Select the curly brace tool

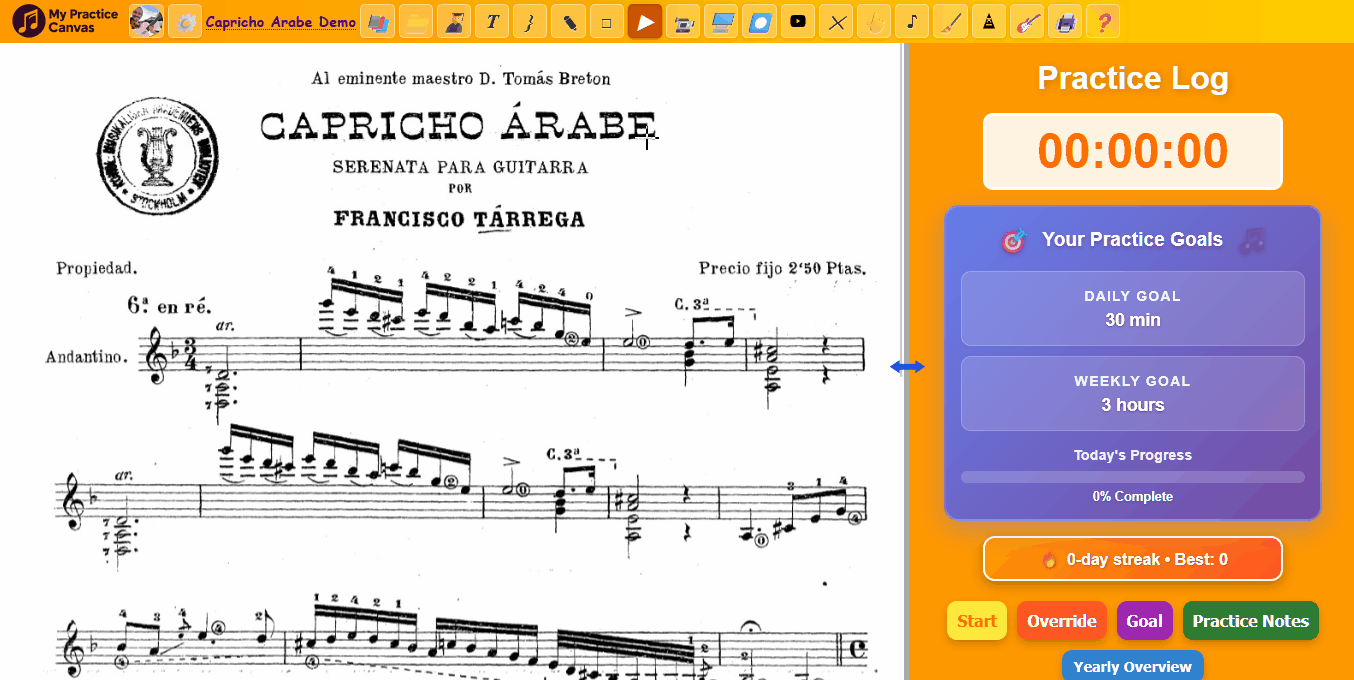pos(530,21)
